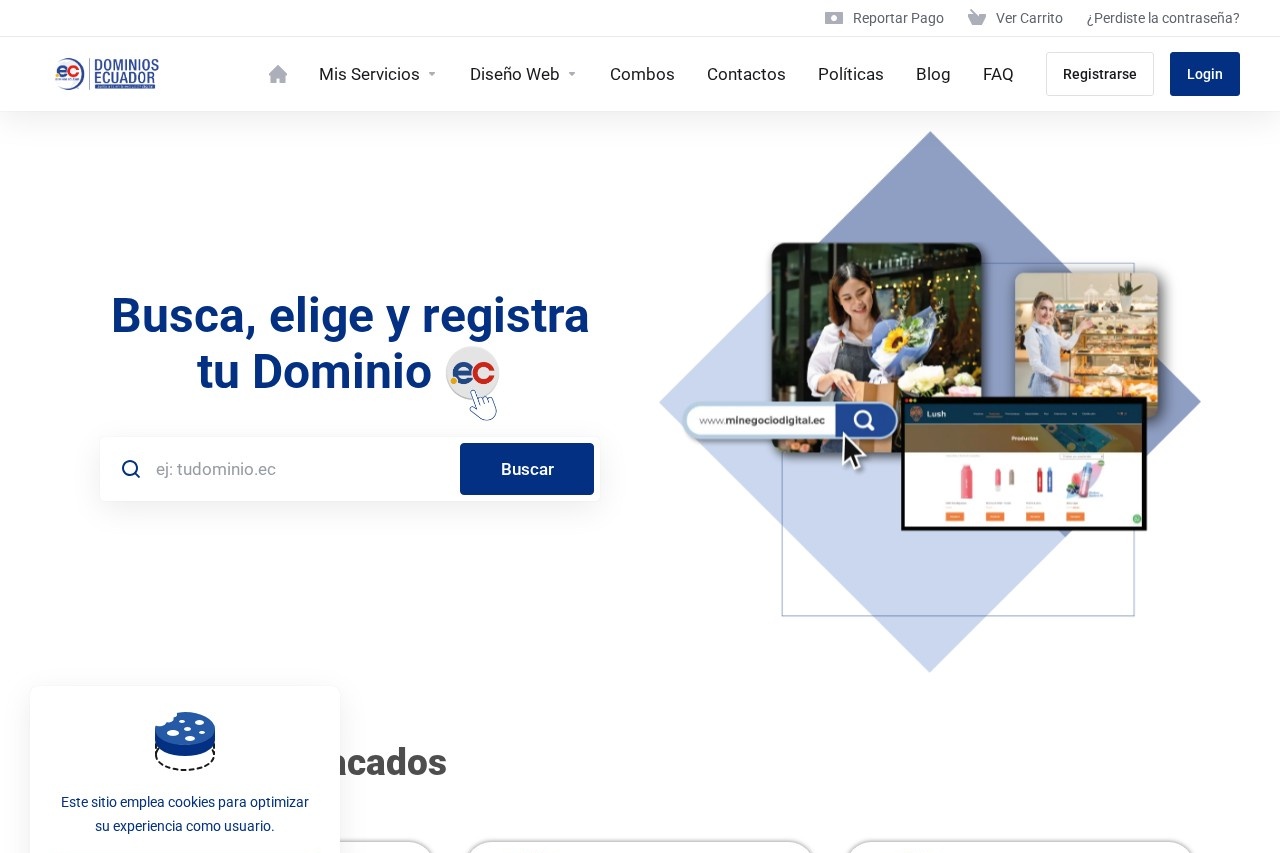Open the ¿Perdiste la contraseña? link
Screen dimensions: 1280x853
[1163, 18]
